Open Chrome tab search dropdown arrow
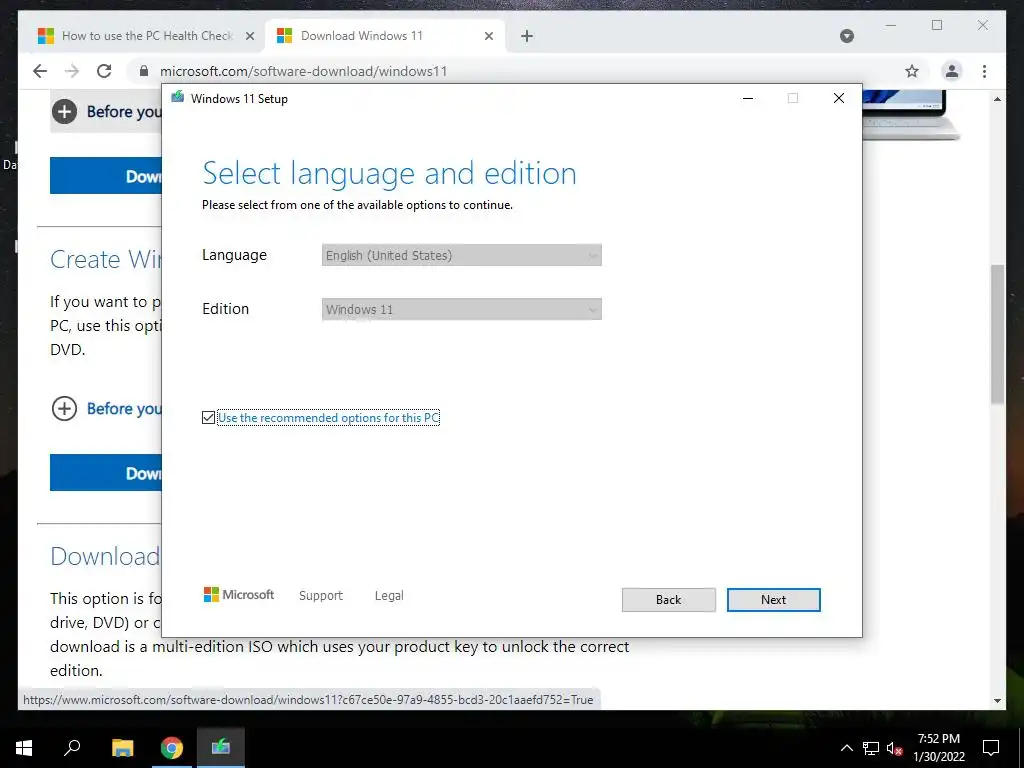 point(846,36)
